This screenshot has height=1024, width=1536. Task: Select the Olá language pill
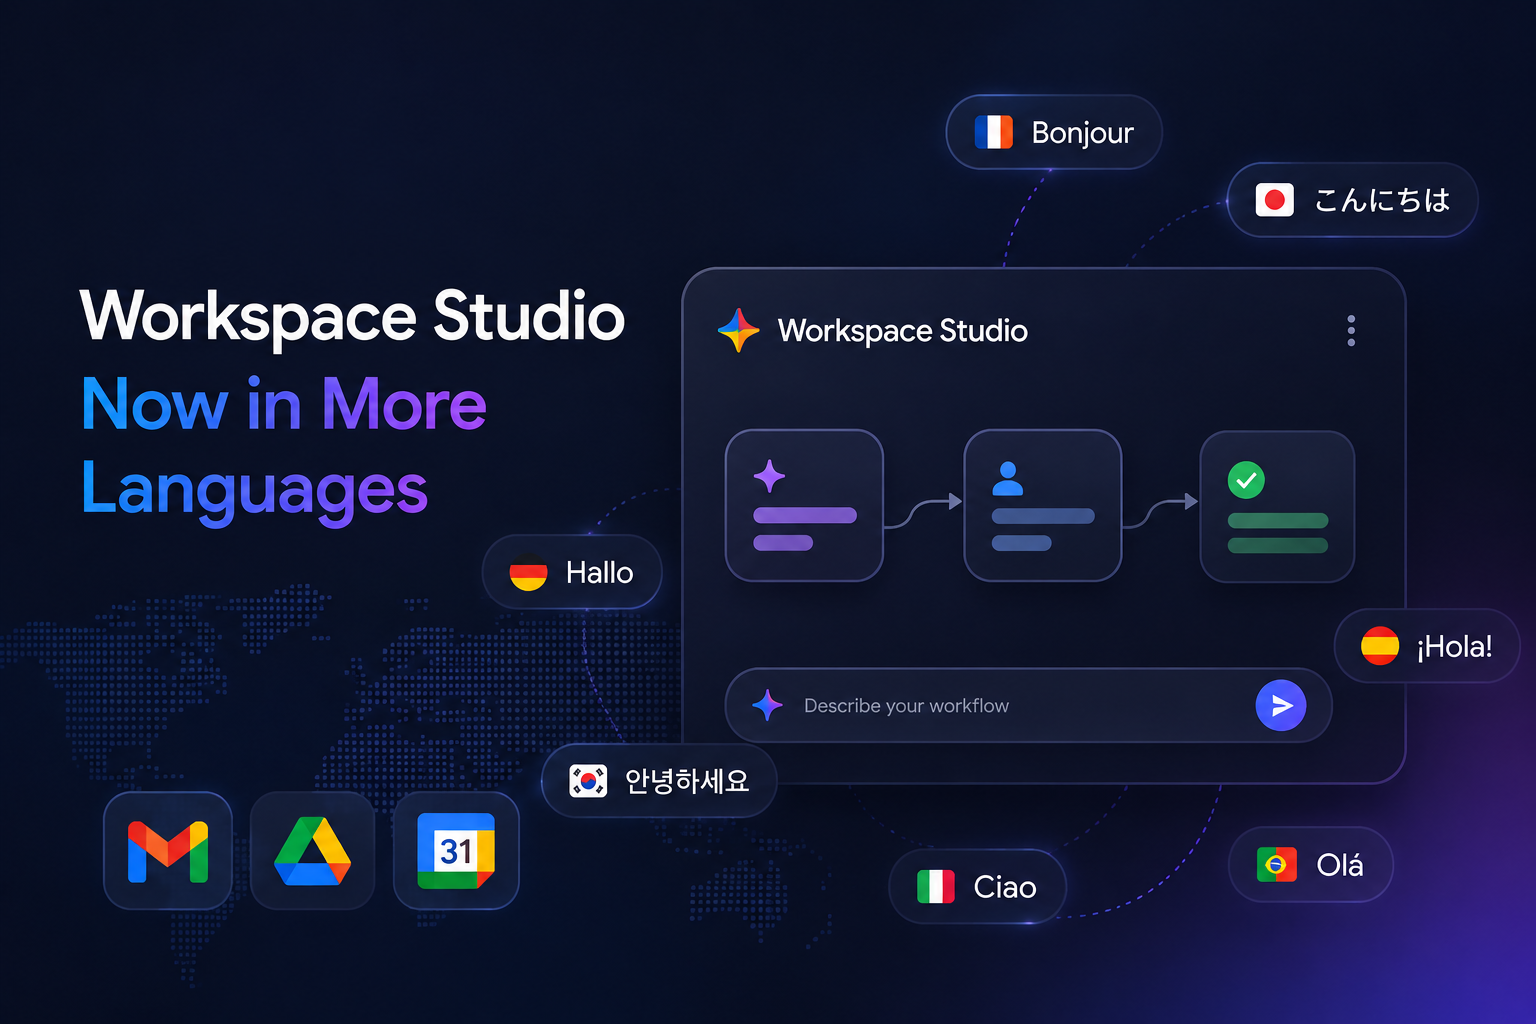coord(1310,864)
